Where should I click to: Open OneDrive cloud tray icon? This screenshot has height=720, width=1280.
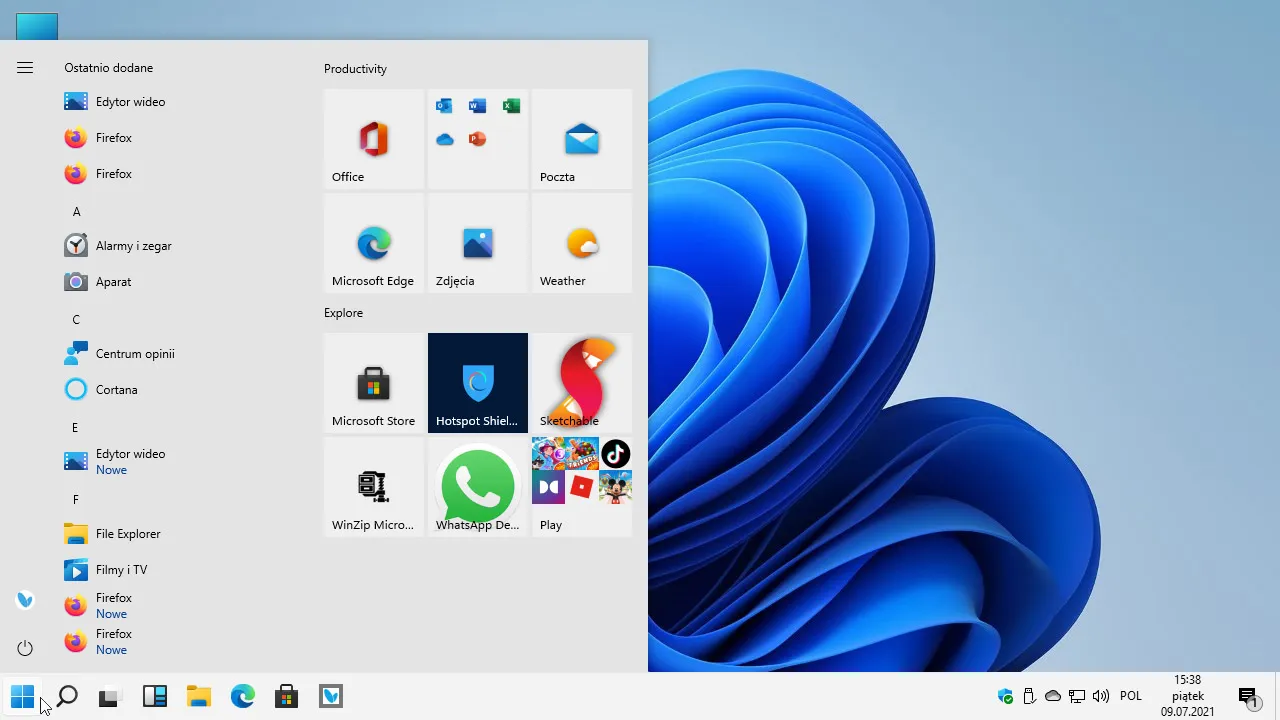(1053, 696)
